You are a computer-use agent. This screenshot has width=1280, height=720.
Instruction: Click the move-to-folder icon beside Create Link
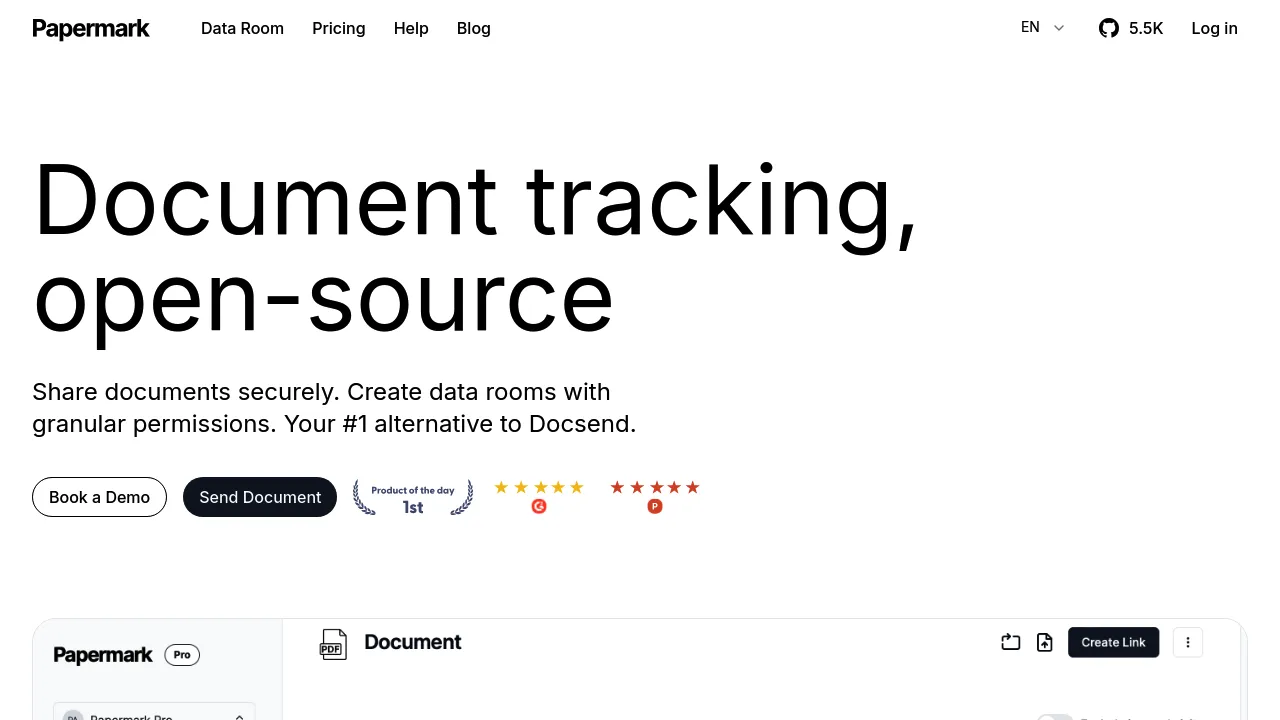click(x=1011, y=642)
